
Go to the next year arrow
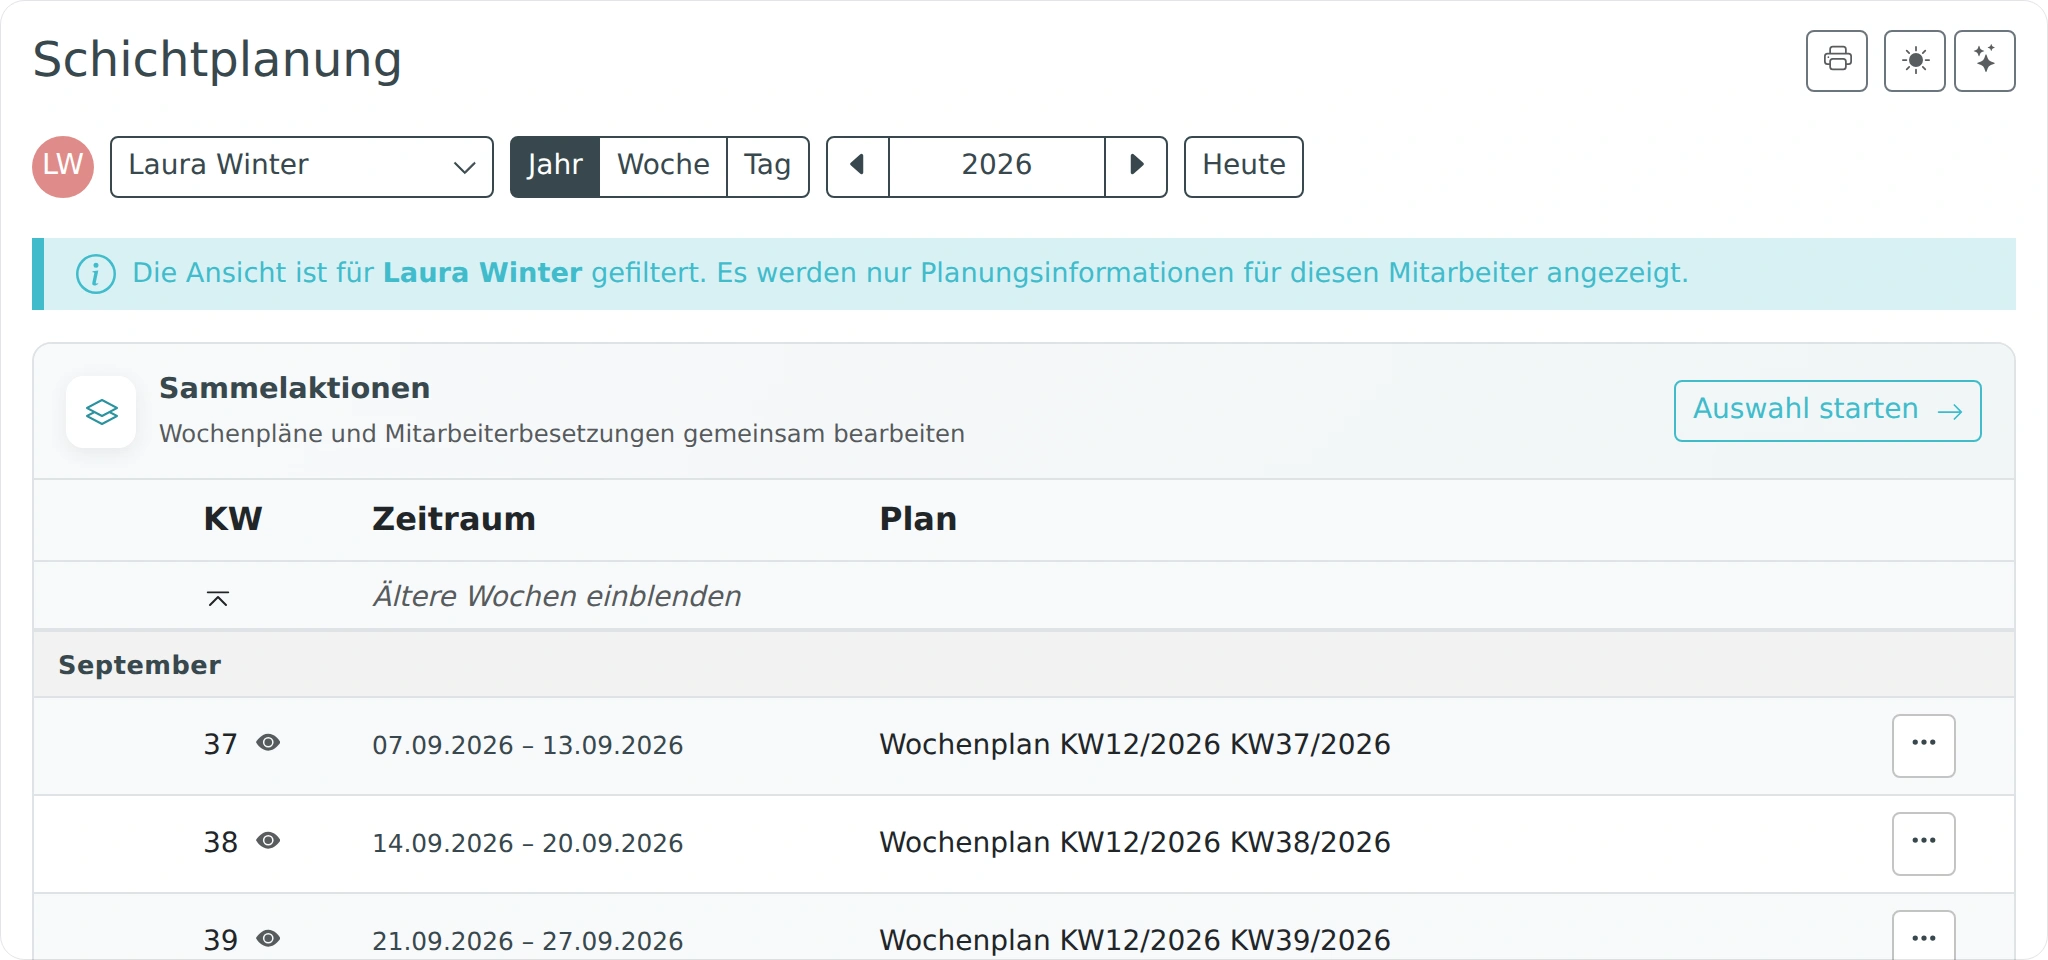(1136, 166)
